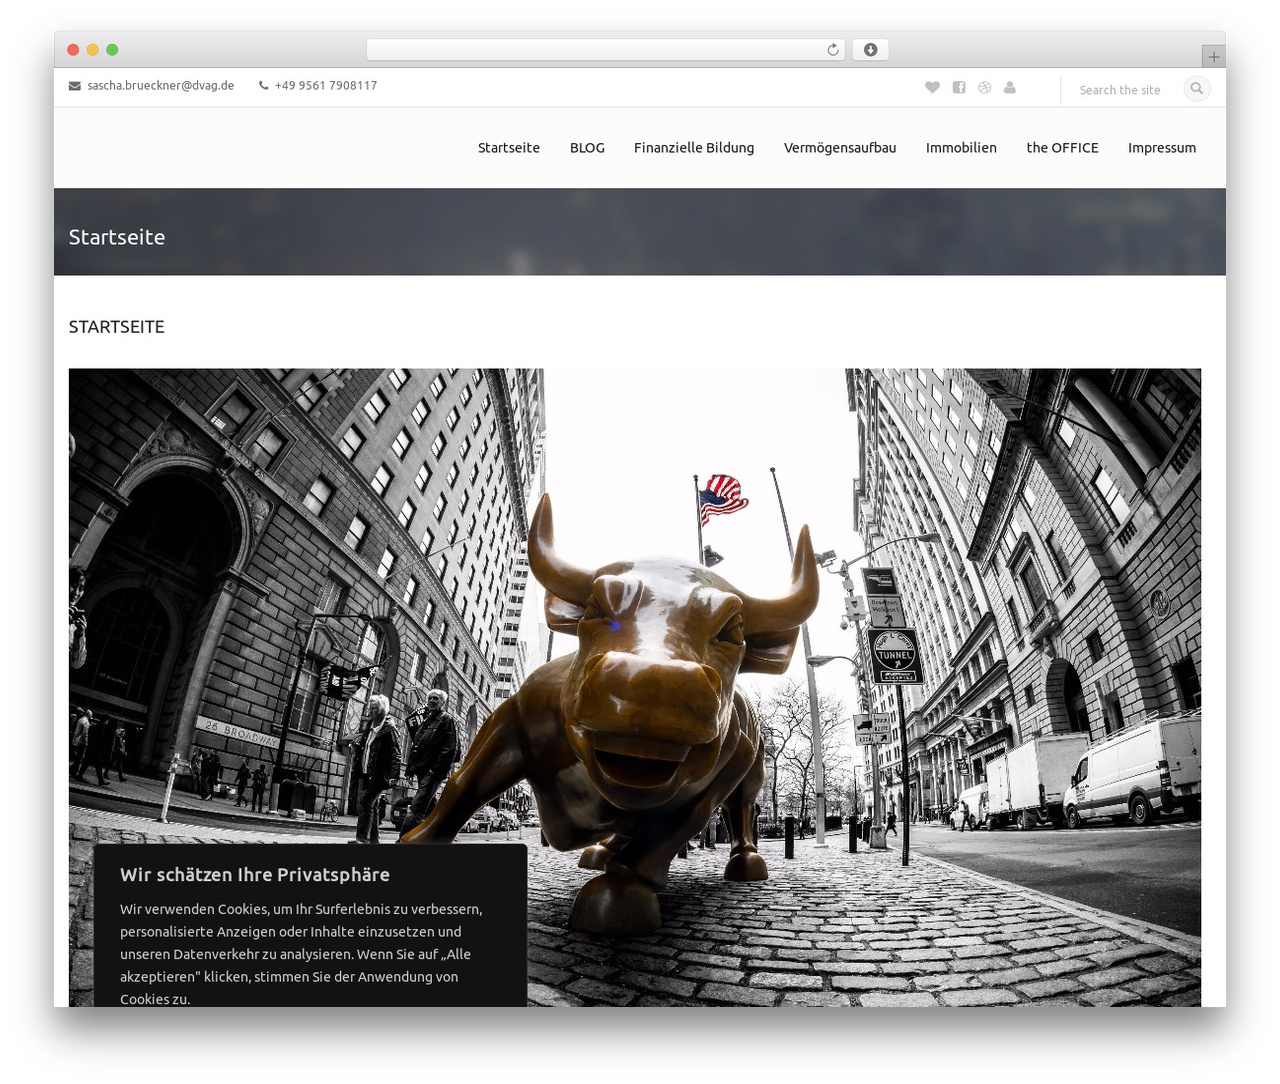The height and width of the screenshot is (1084, 1280).
Task: Click the envelope icon beside the email
Action: click(75, 86)
